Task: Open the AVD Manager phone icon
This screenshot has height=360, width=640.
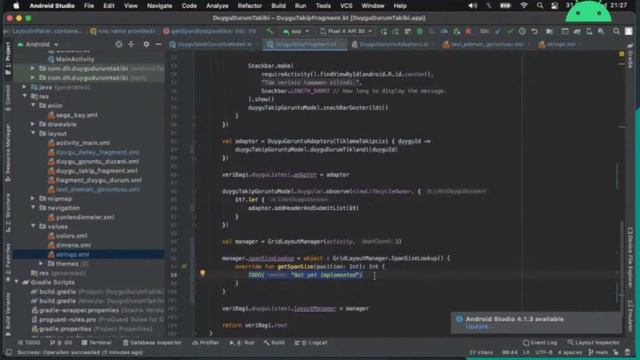Action: pyautogui.click(x=589, y=31)
